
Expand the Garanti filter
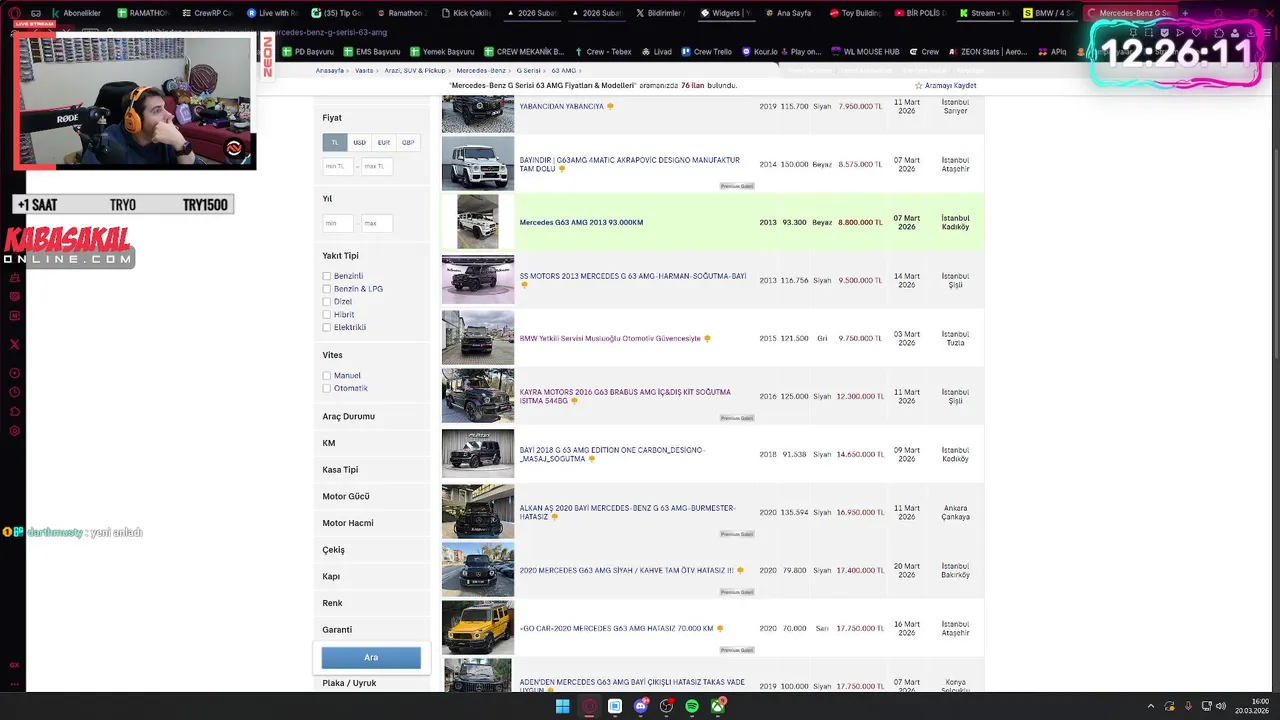(x=371, y=630)
